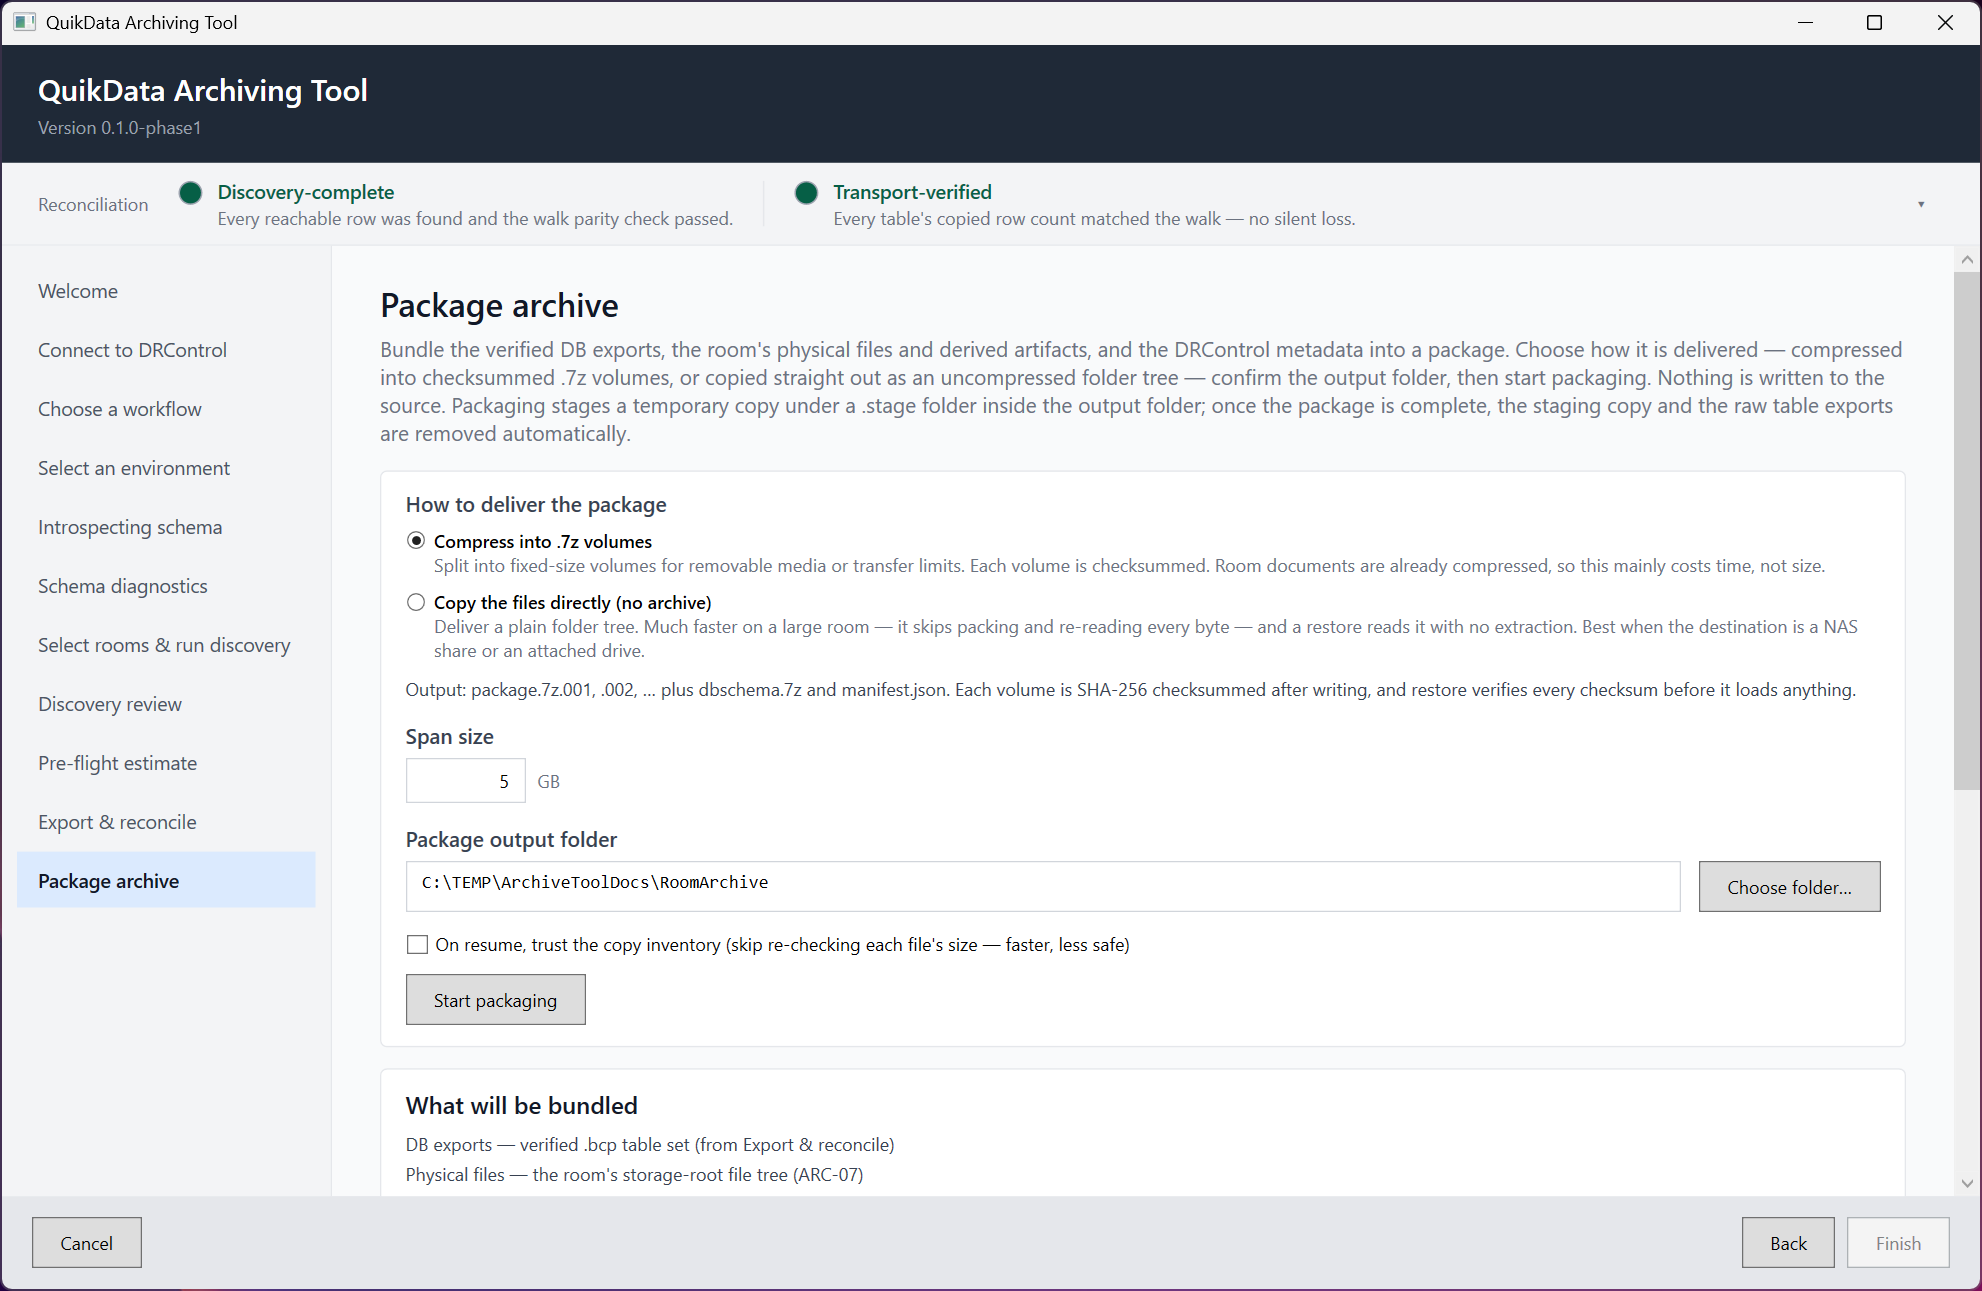Click the scrollbar down arrow
Image resolution: width=1982 pixels, height=1291 pixels.
(x=1967, y=1183)
